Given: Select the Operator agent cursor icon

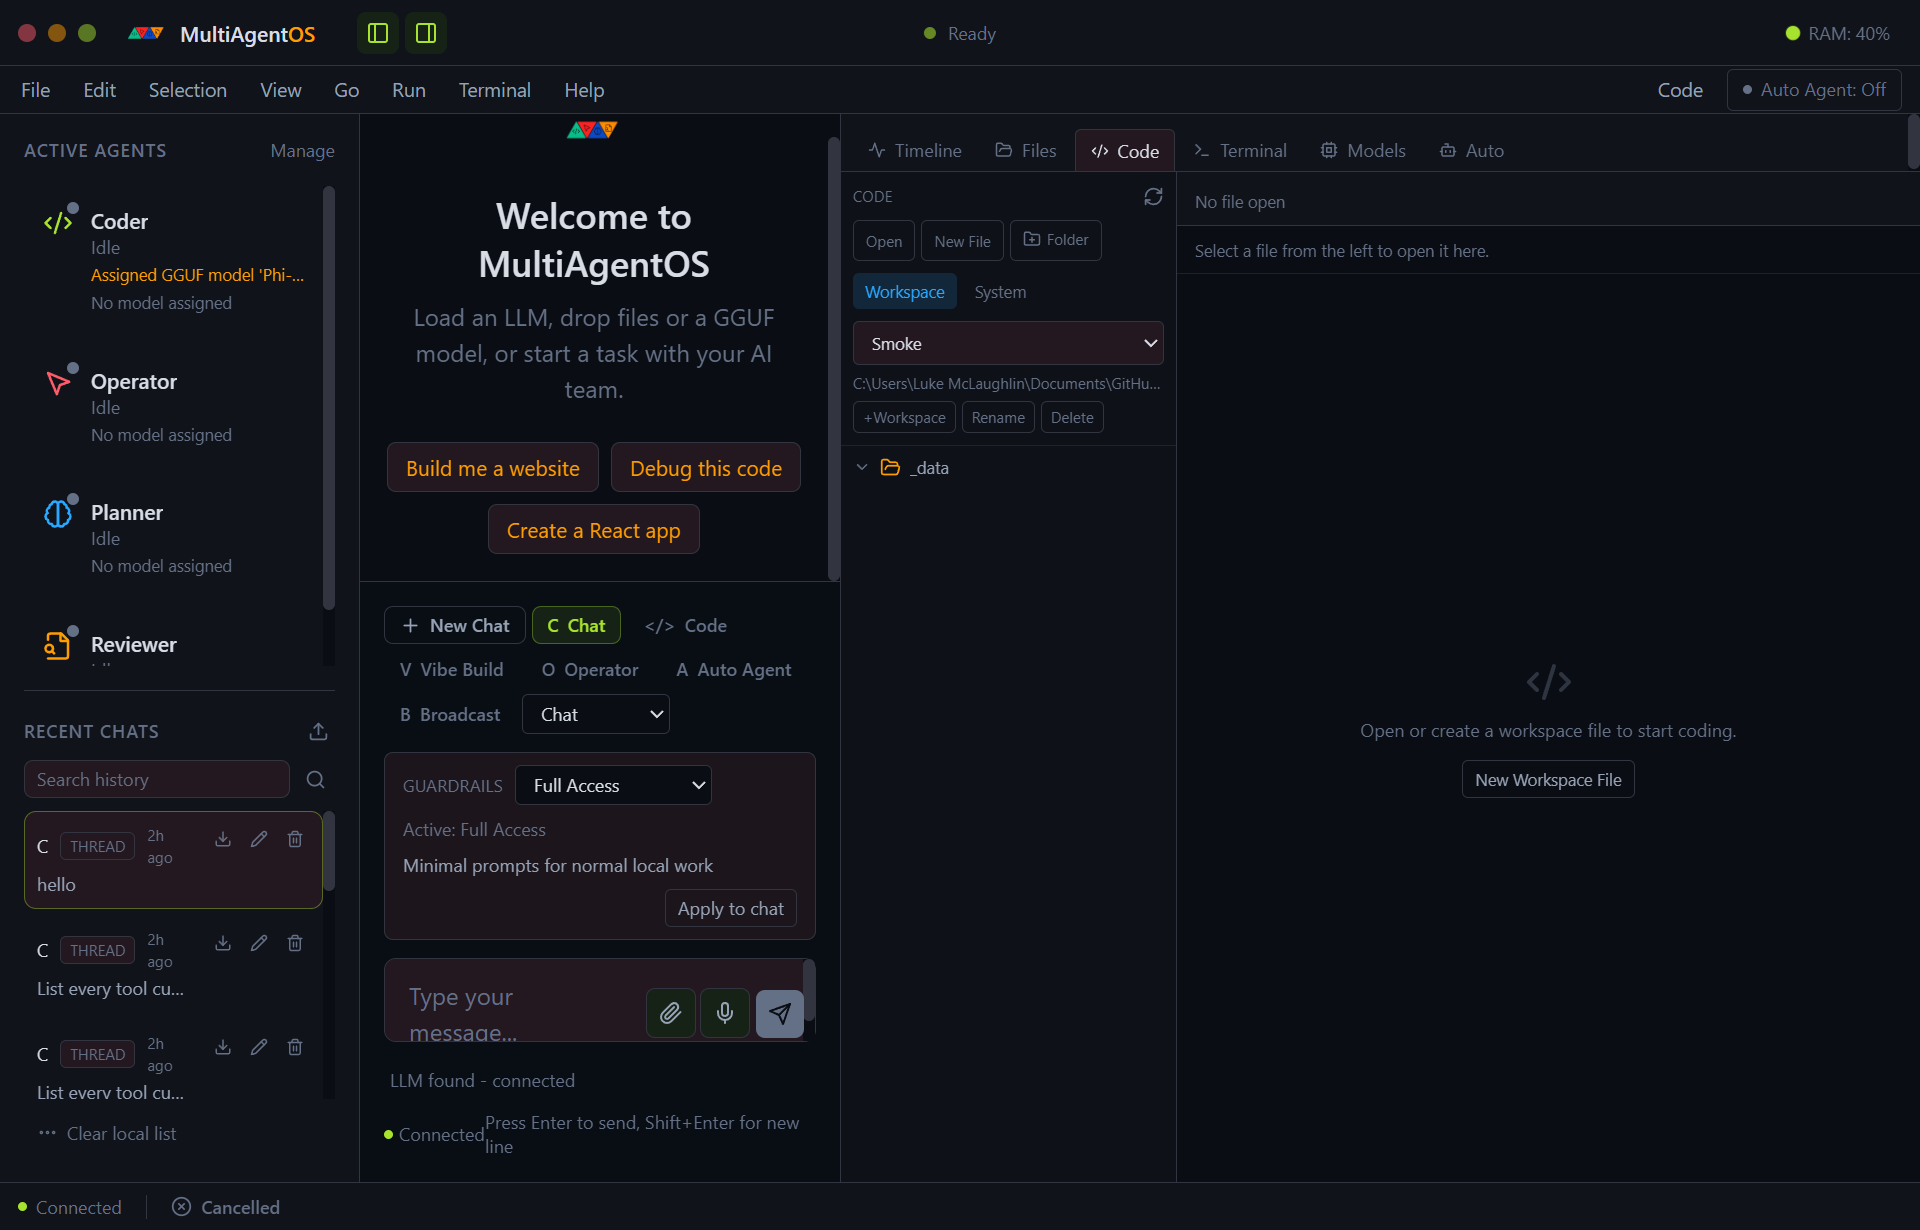Looking at the screenshot, I should click(x=58, y=382).
